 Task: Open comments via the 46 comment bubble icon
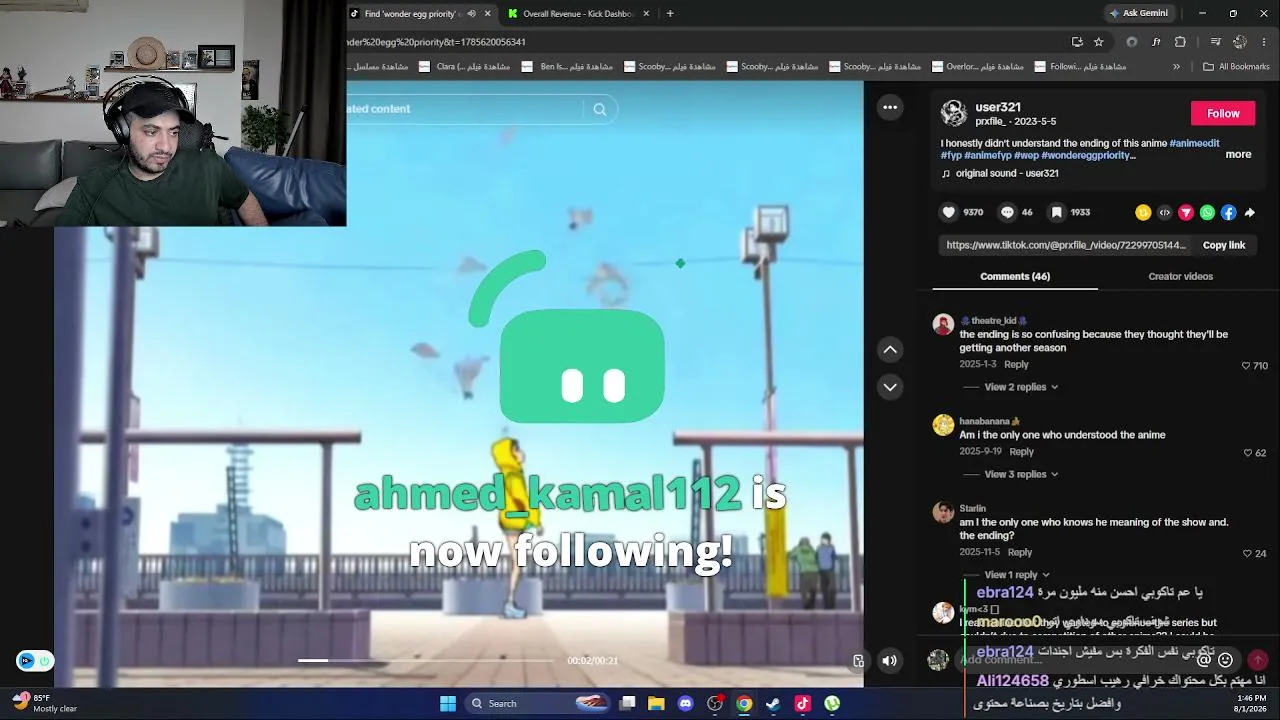coord(1007,212)
